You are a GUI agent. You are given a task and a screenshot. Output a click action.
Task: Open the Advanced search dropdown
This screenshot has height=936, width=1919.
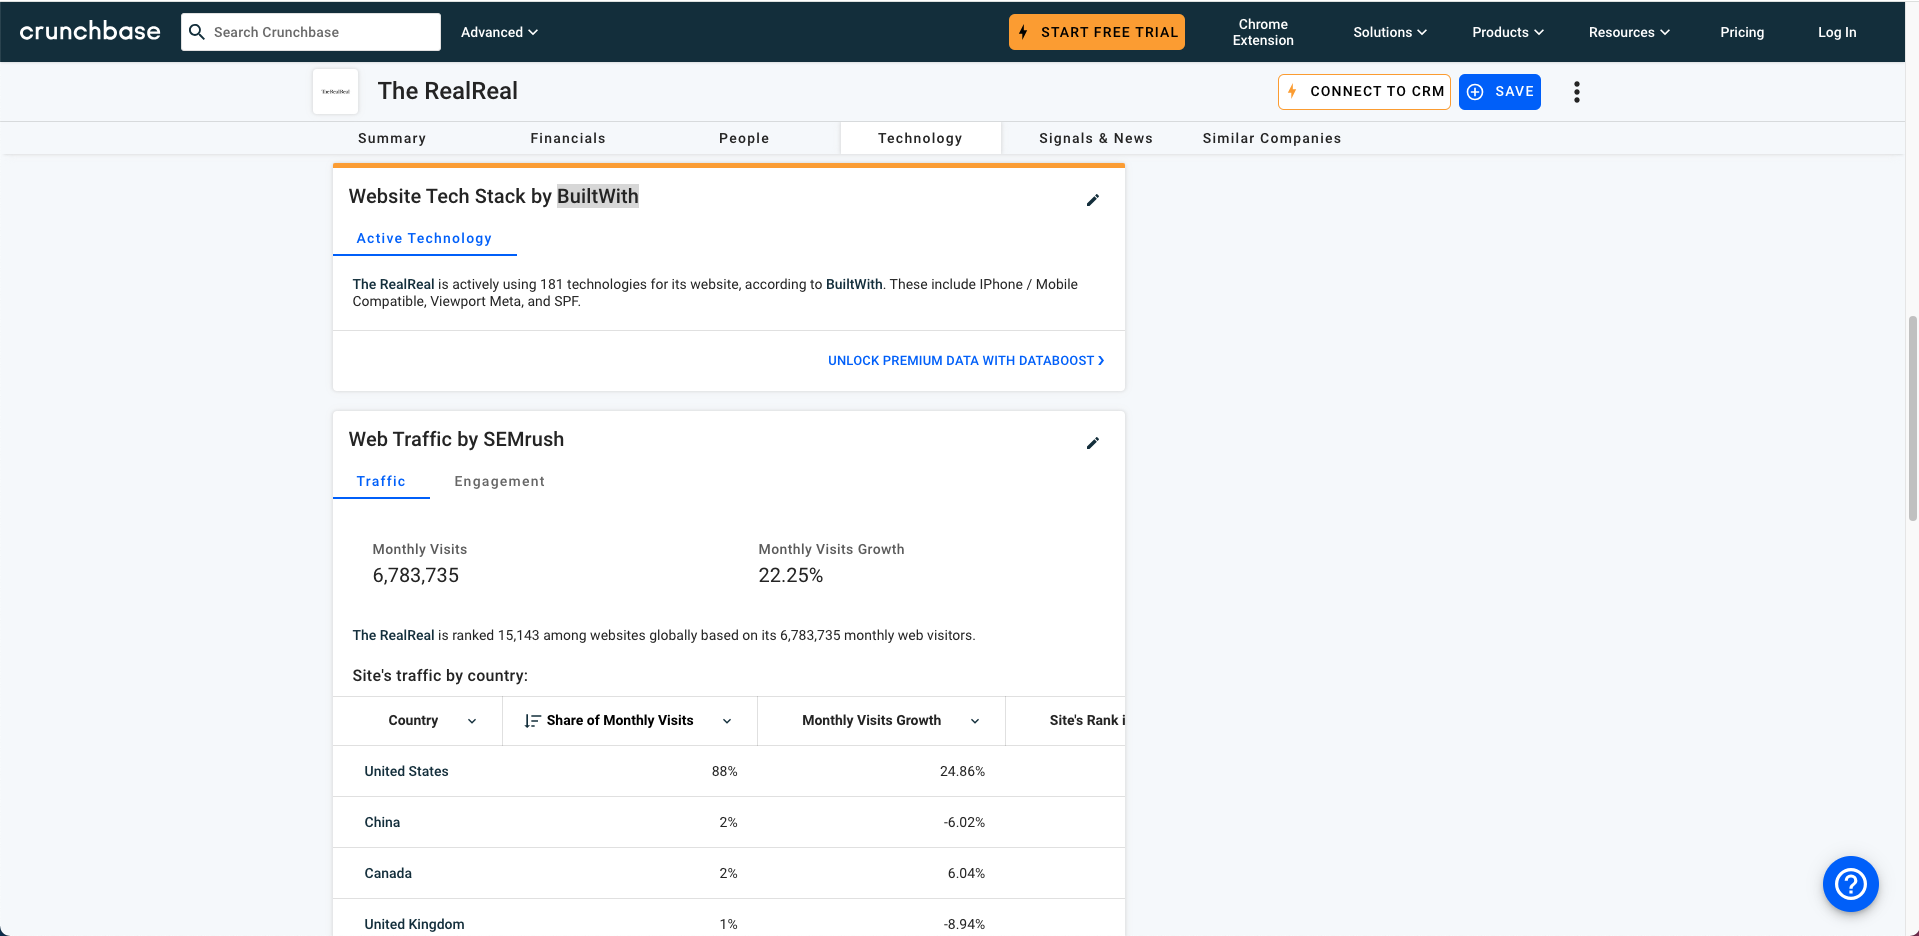[x=499, y=32]
